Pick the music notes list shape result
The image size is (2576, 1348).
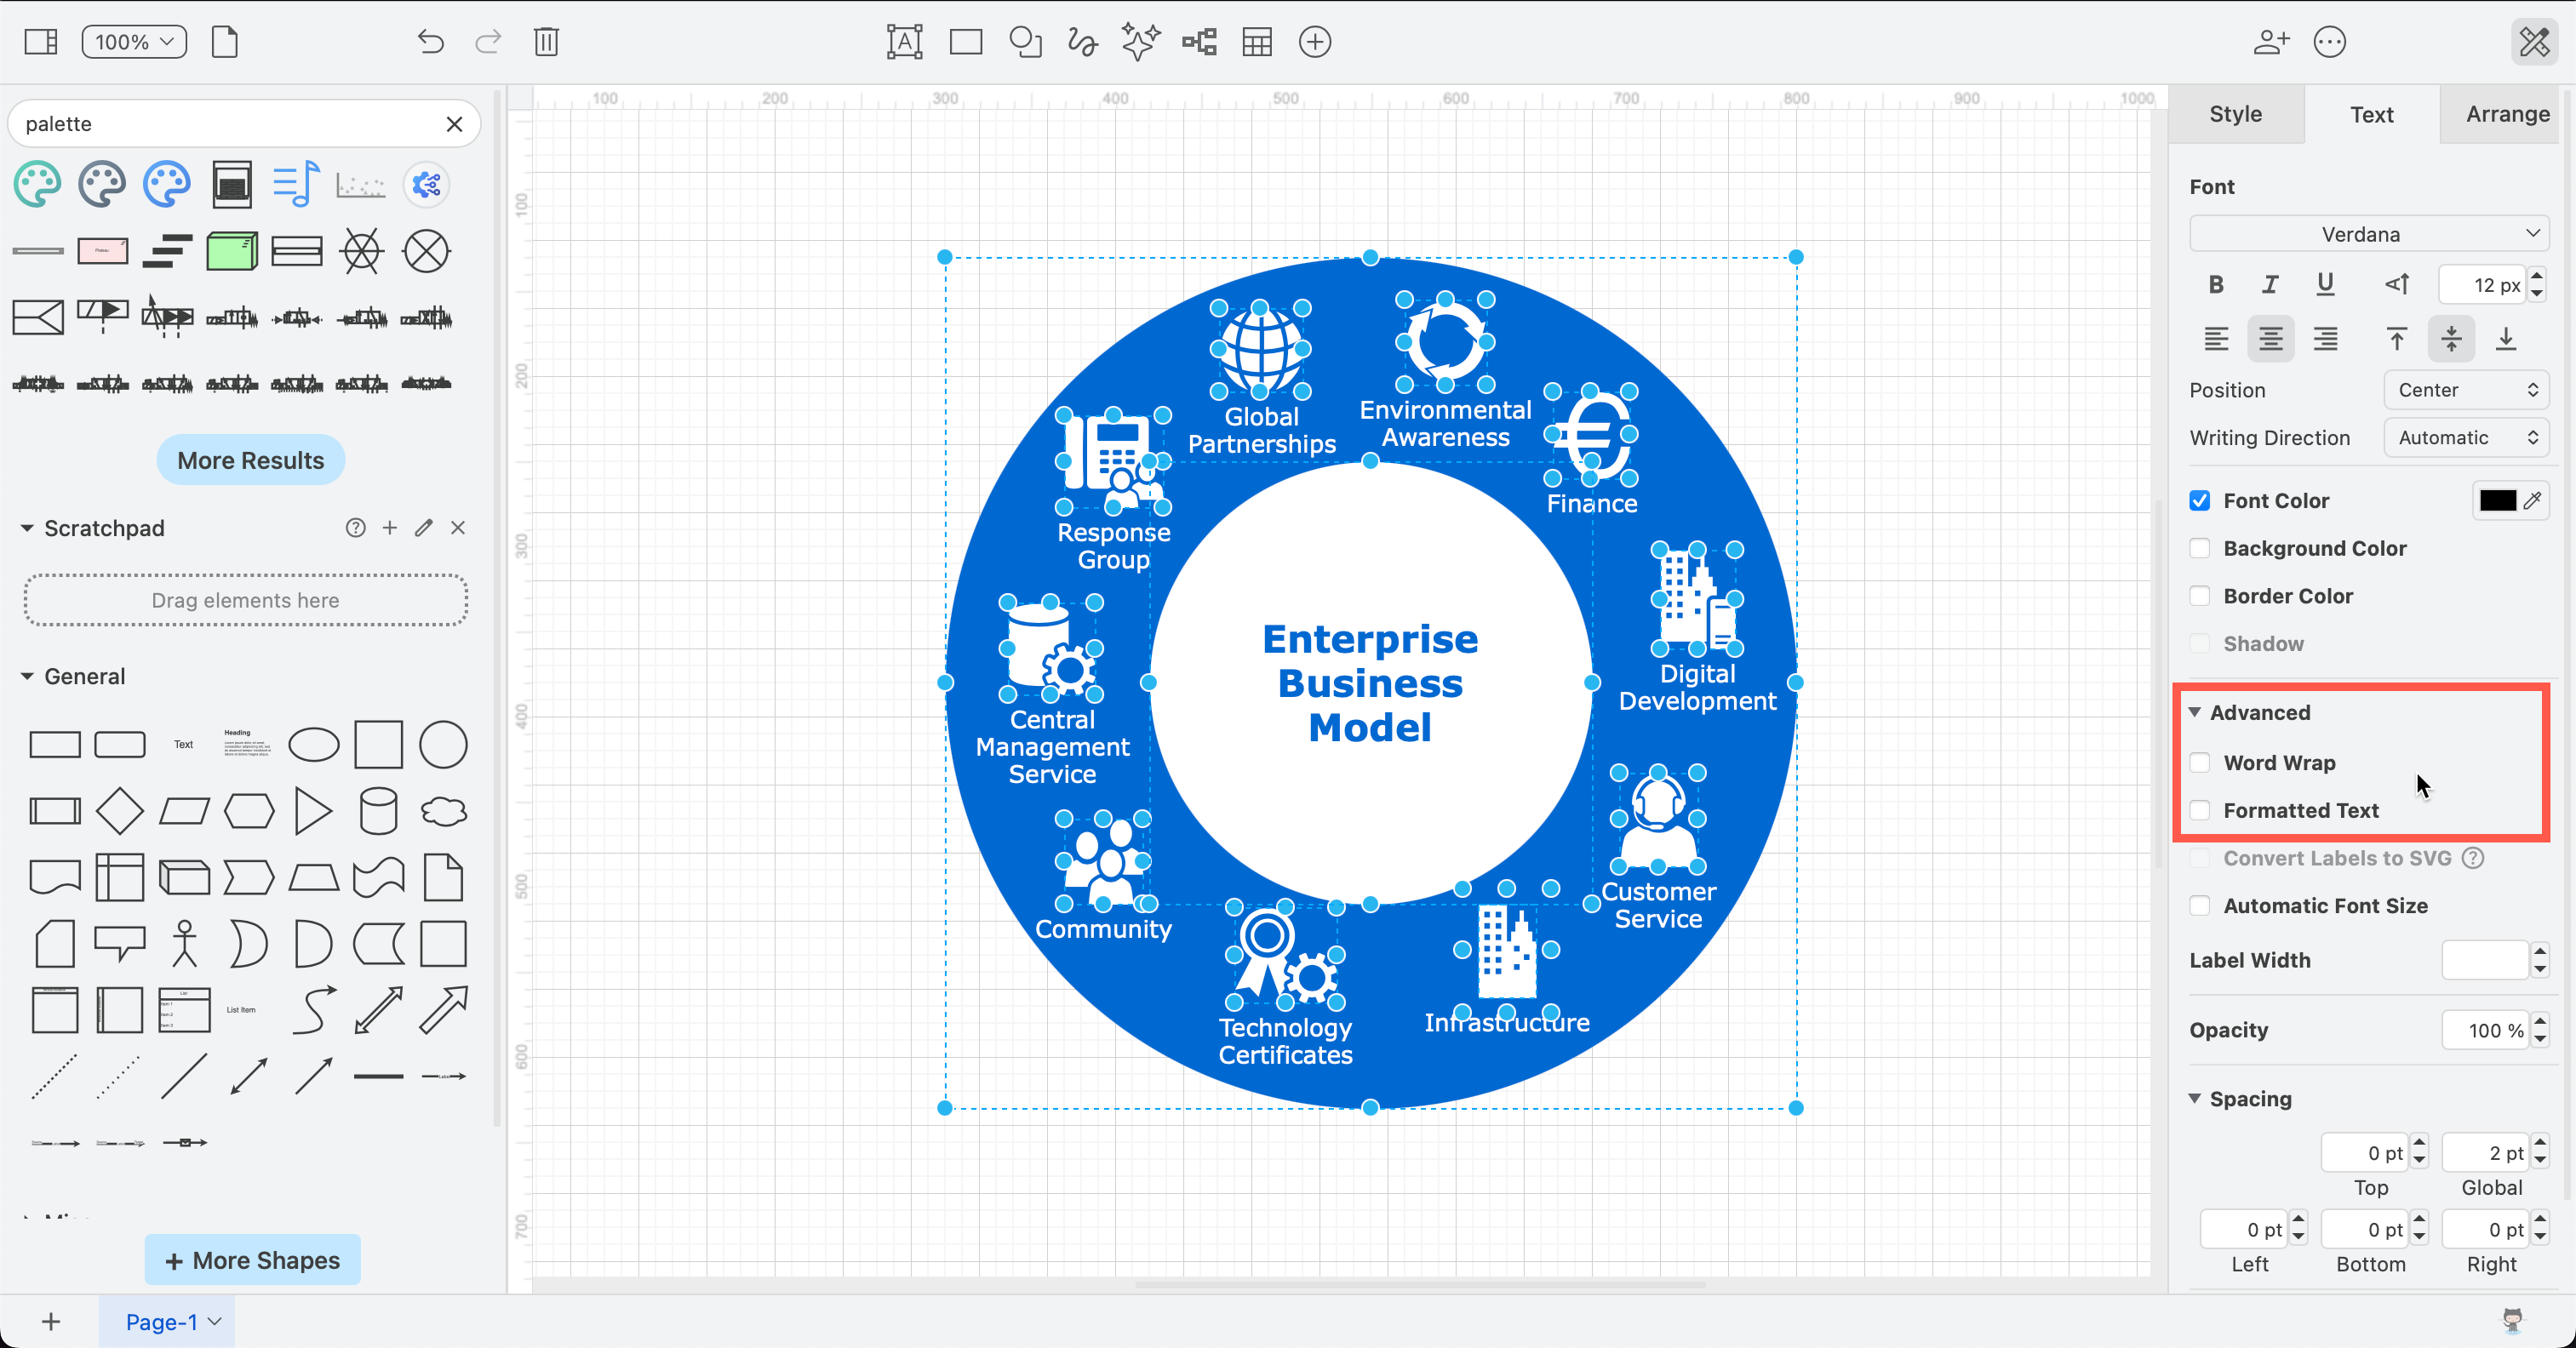click(296, 185)
